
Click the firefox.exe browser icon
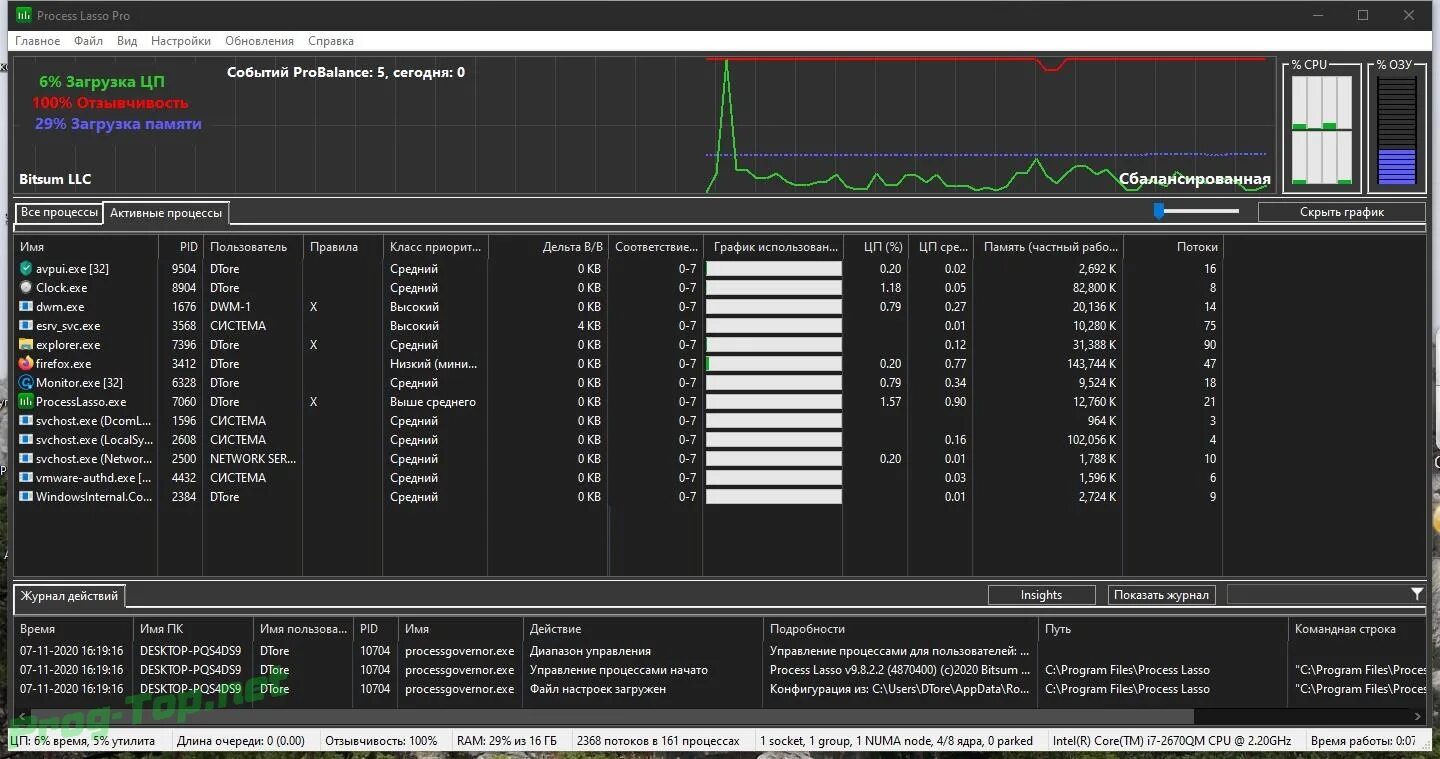pos(26,363)
